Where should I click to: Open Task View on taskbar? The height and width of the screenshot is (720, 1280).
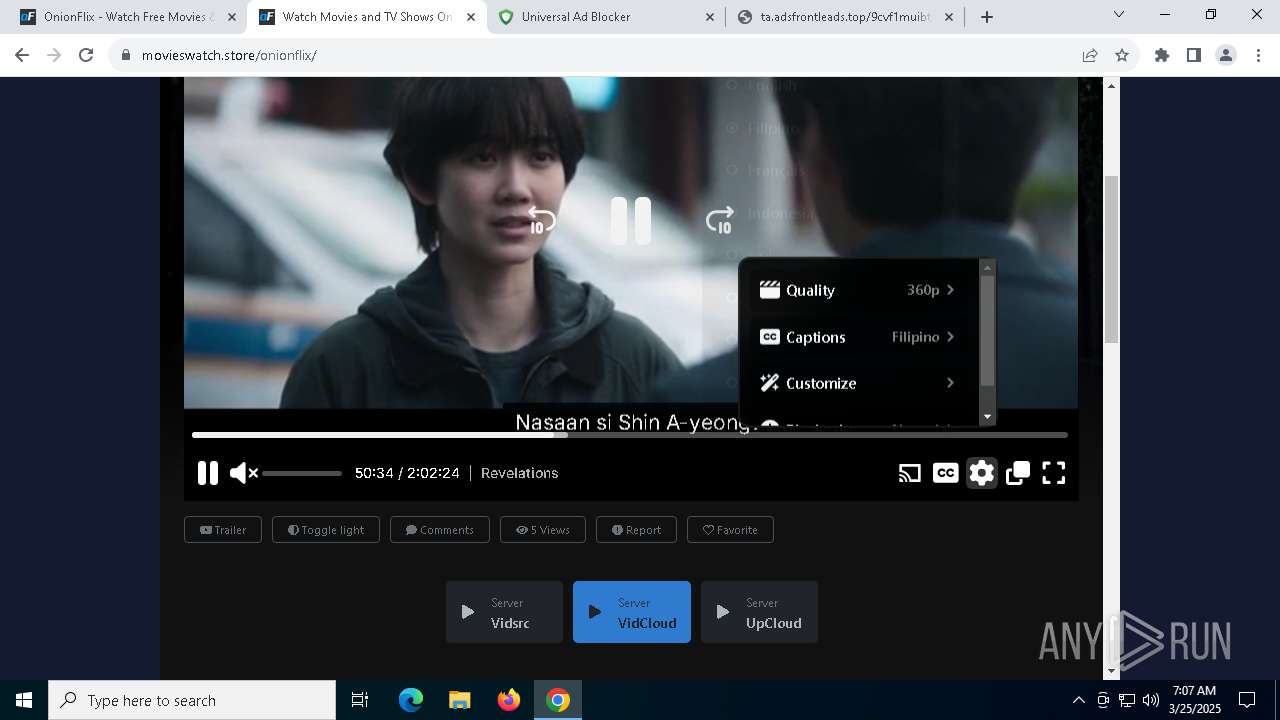tap(360, 700)
